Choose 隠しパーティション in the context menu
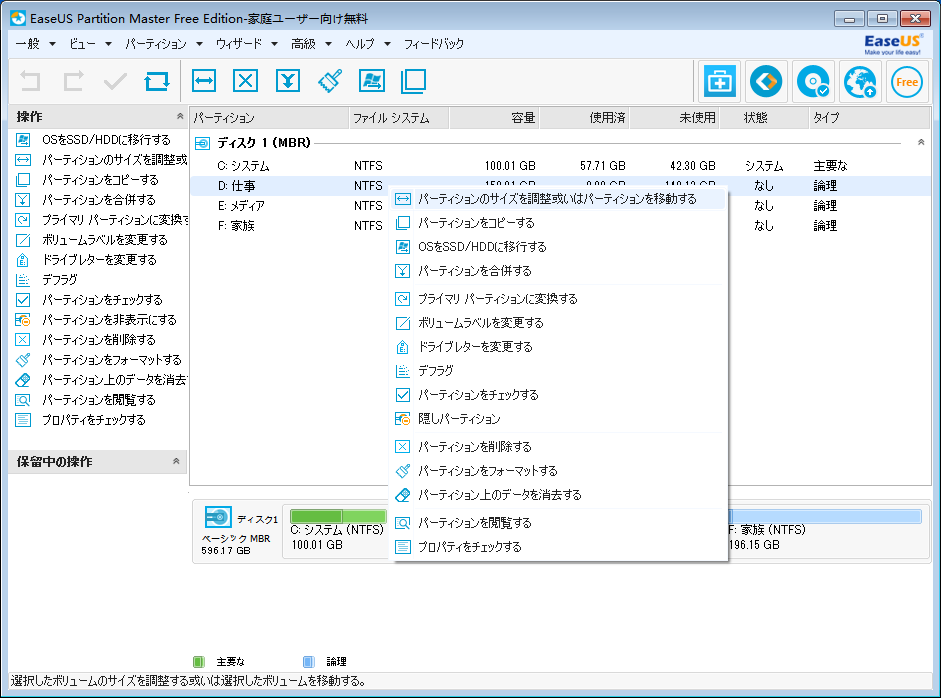Screen dimensions: 941x698 coord(558,418)
